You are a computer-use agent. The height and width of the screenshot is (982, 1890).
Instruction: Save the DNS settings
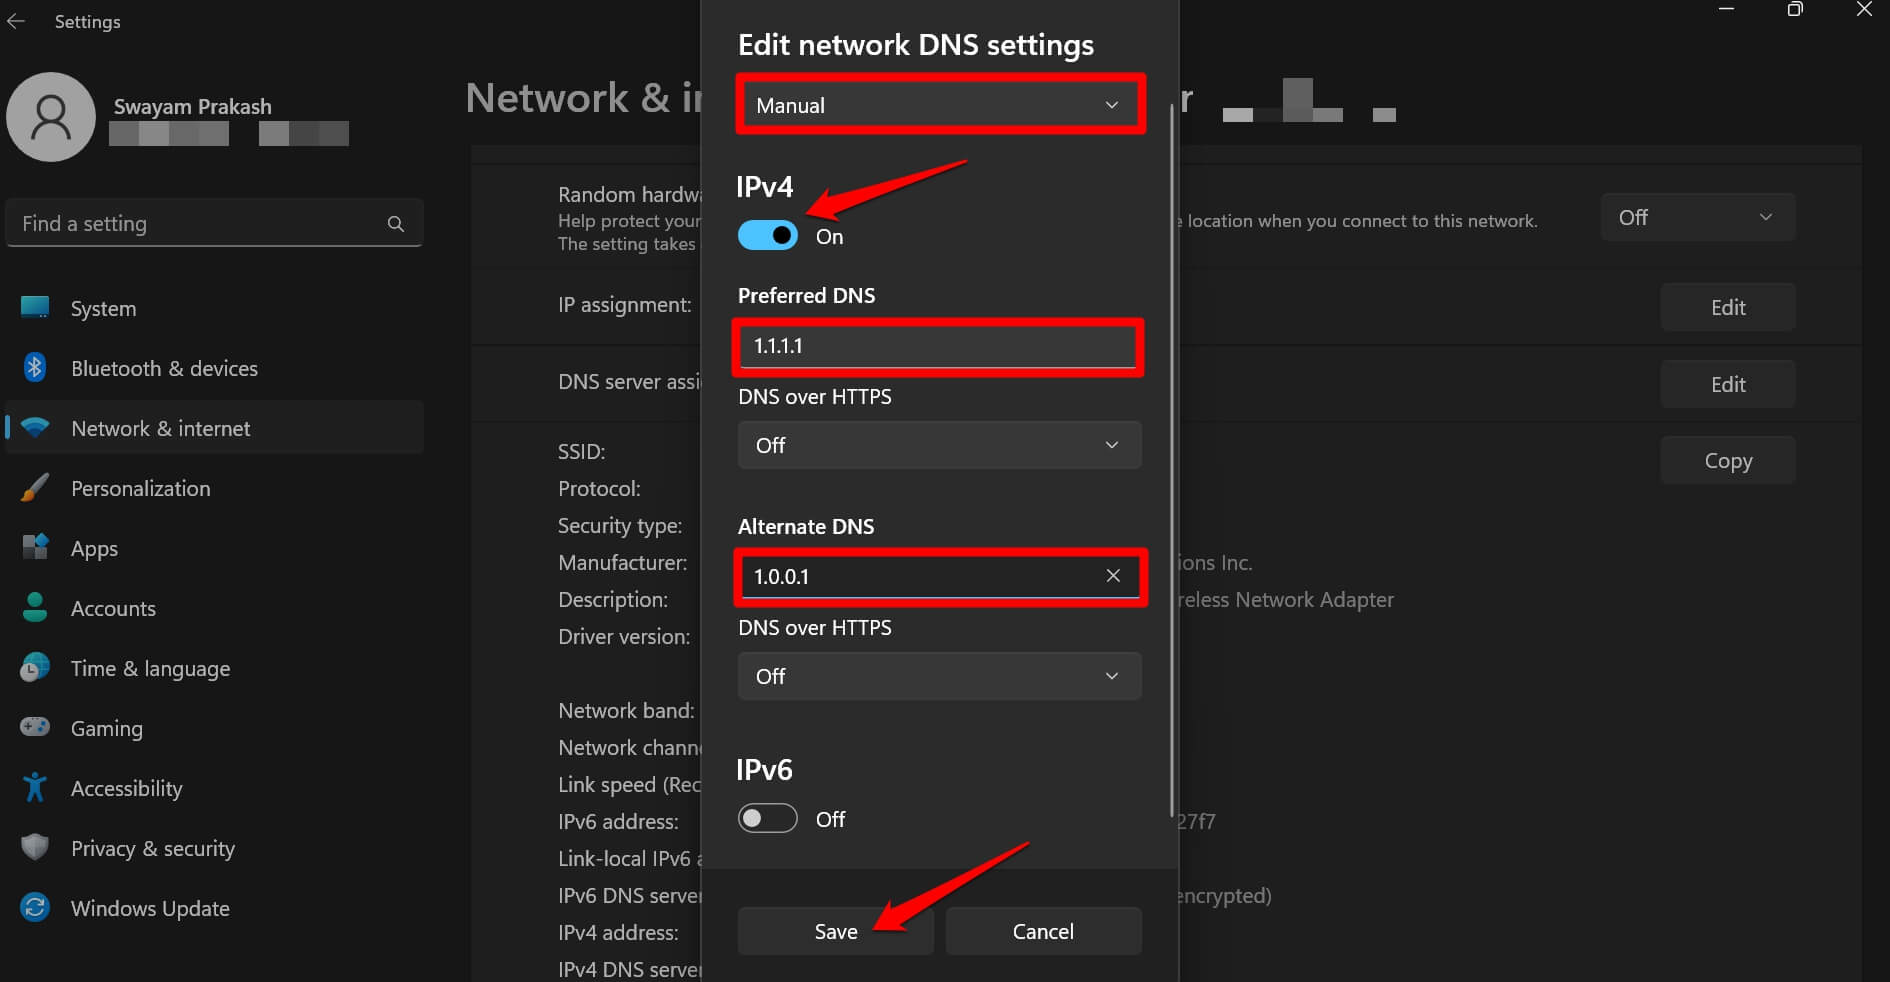coord(835,931)
